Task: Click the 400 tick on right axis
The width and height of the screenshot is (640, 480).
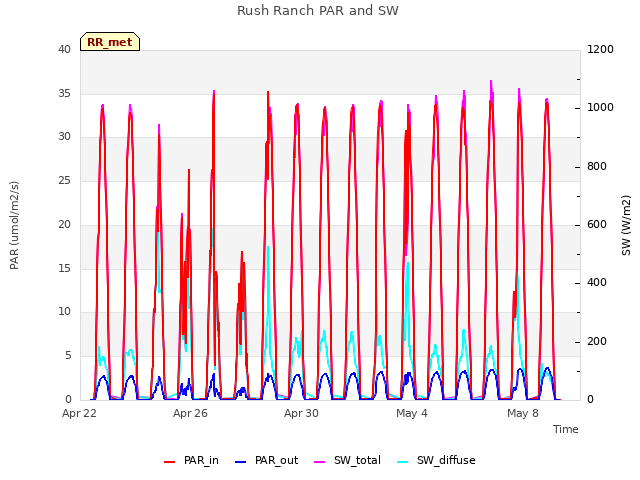Action: click(x=597, y=282)
